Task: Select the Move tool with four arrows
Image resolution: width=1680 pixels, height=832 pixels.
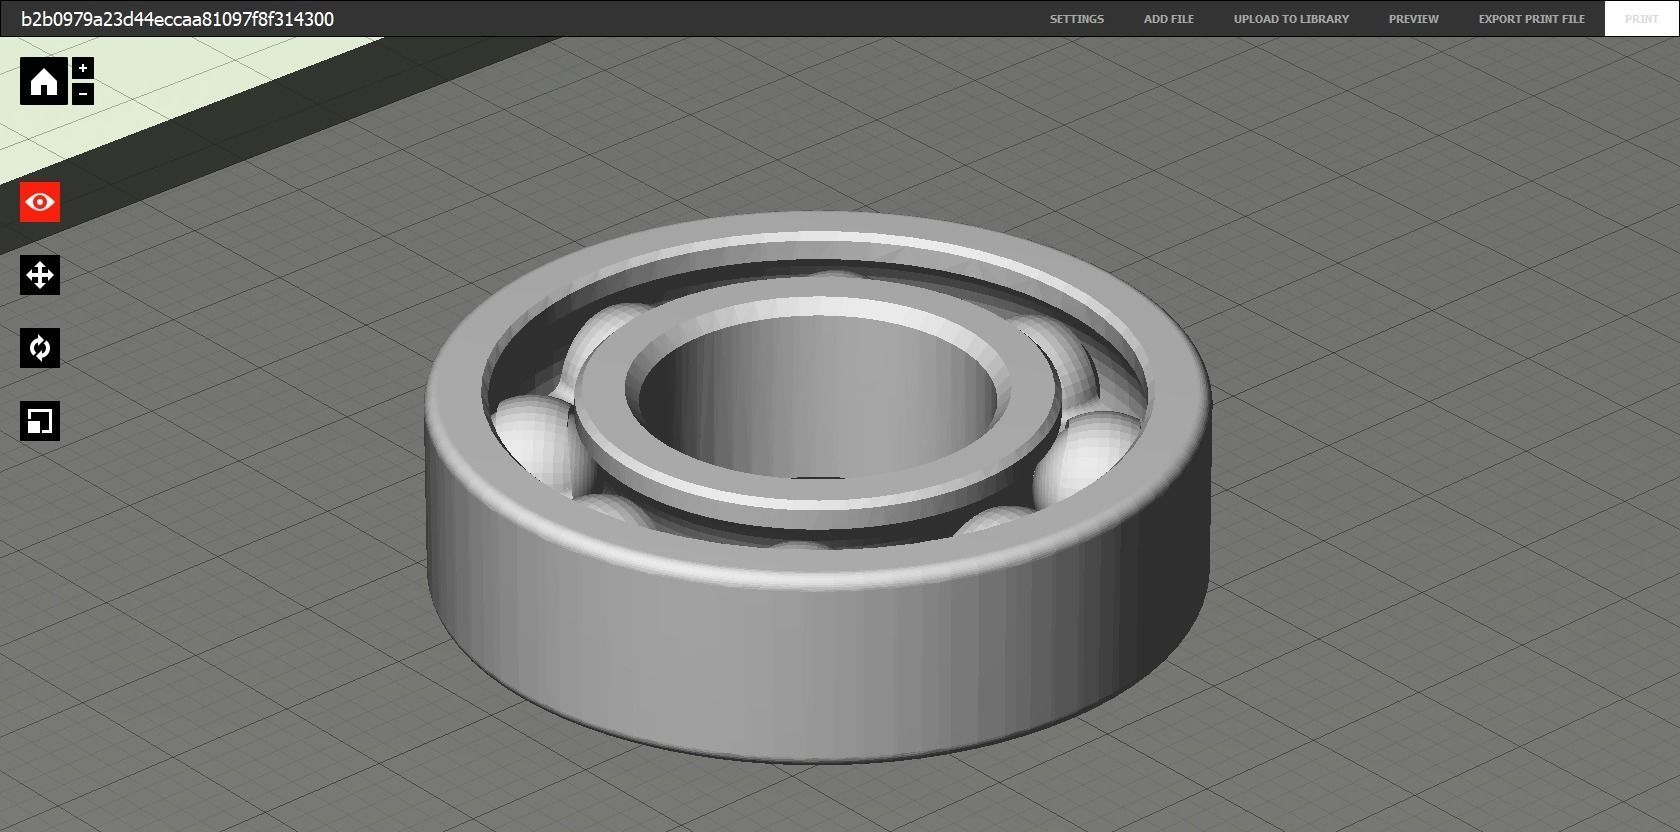Action: point(40,275)
